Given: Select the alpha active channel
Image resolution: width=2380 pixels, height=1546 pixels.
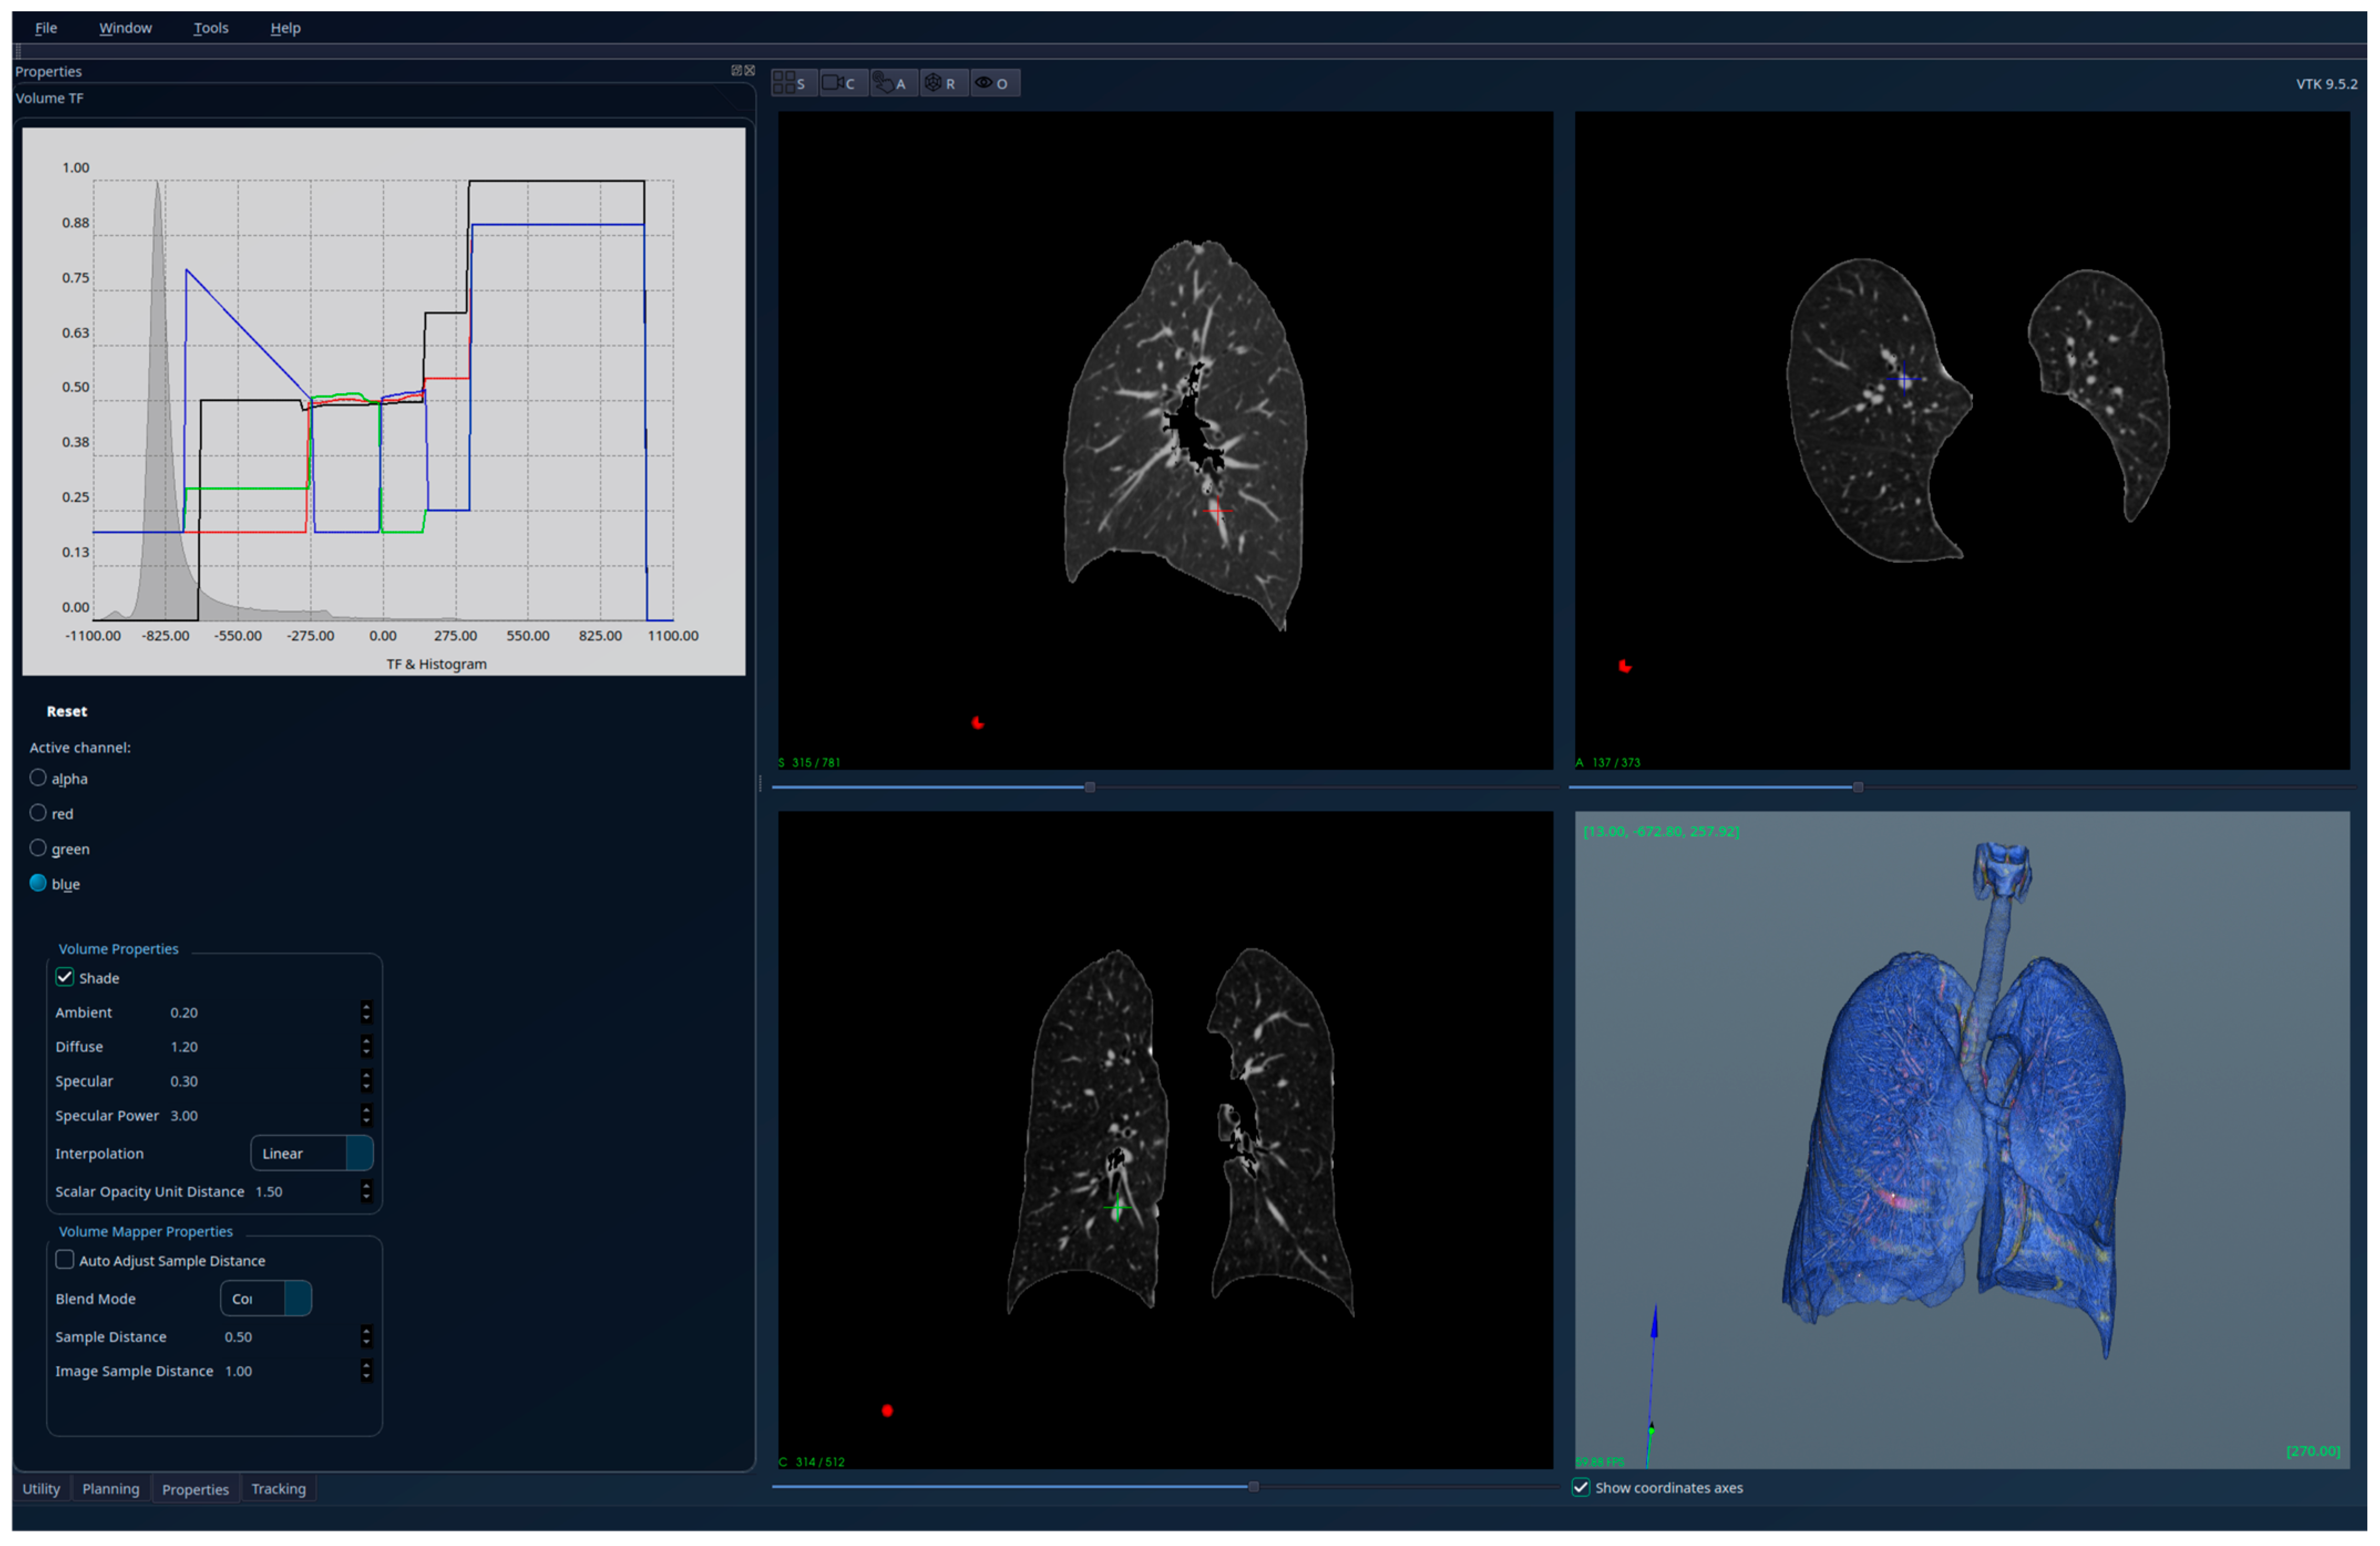Looking at the screenshot, I should (x=38, y=778).
